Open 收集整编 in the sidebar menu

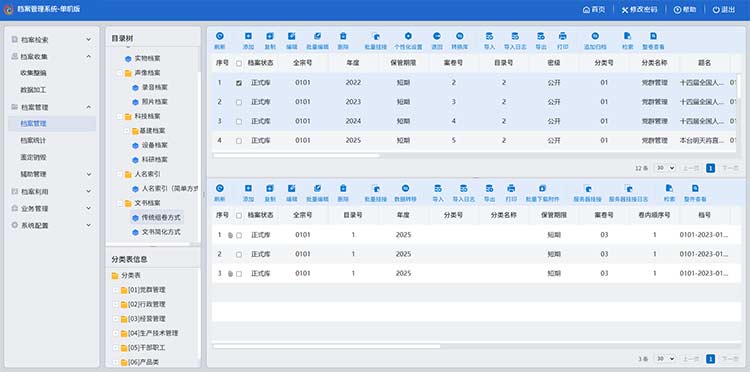(33, 73)
